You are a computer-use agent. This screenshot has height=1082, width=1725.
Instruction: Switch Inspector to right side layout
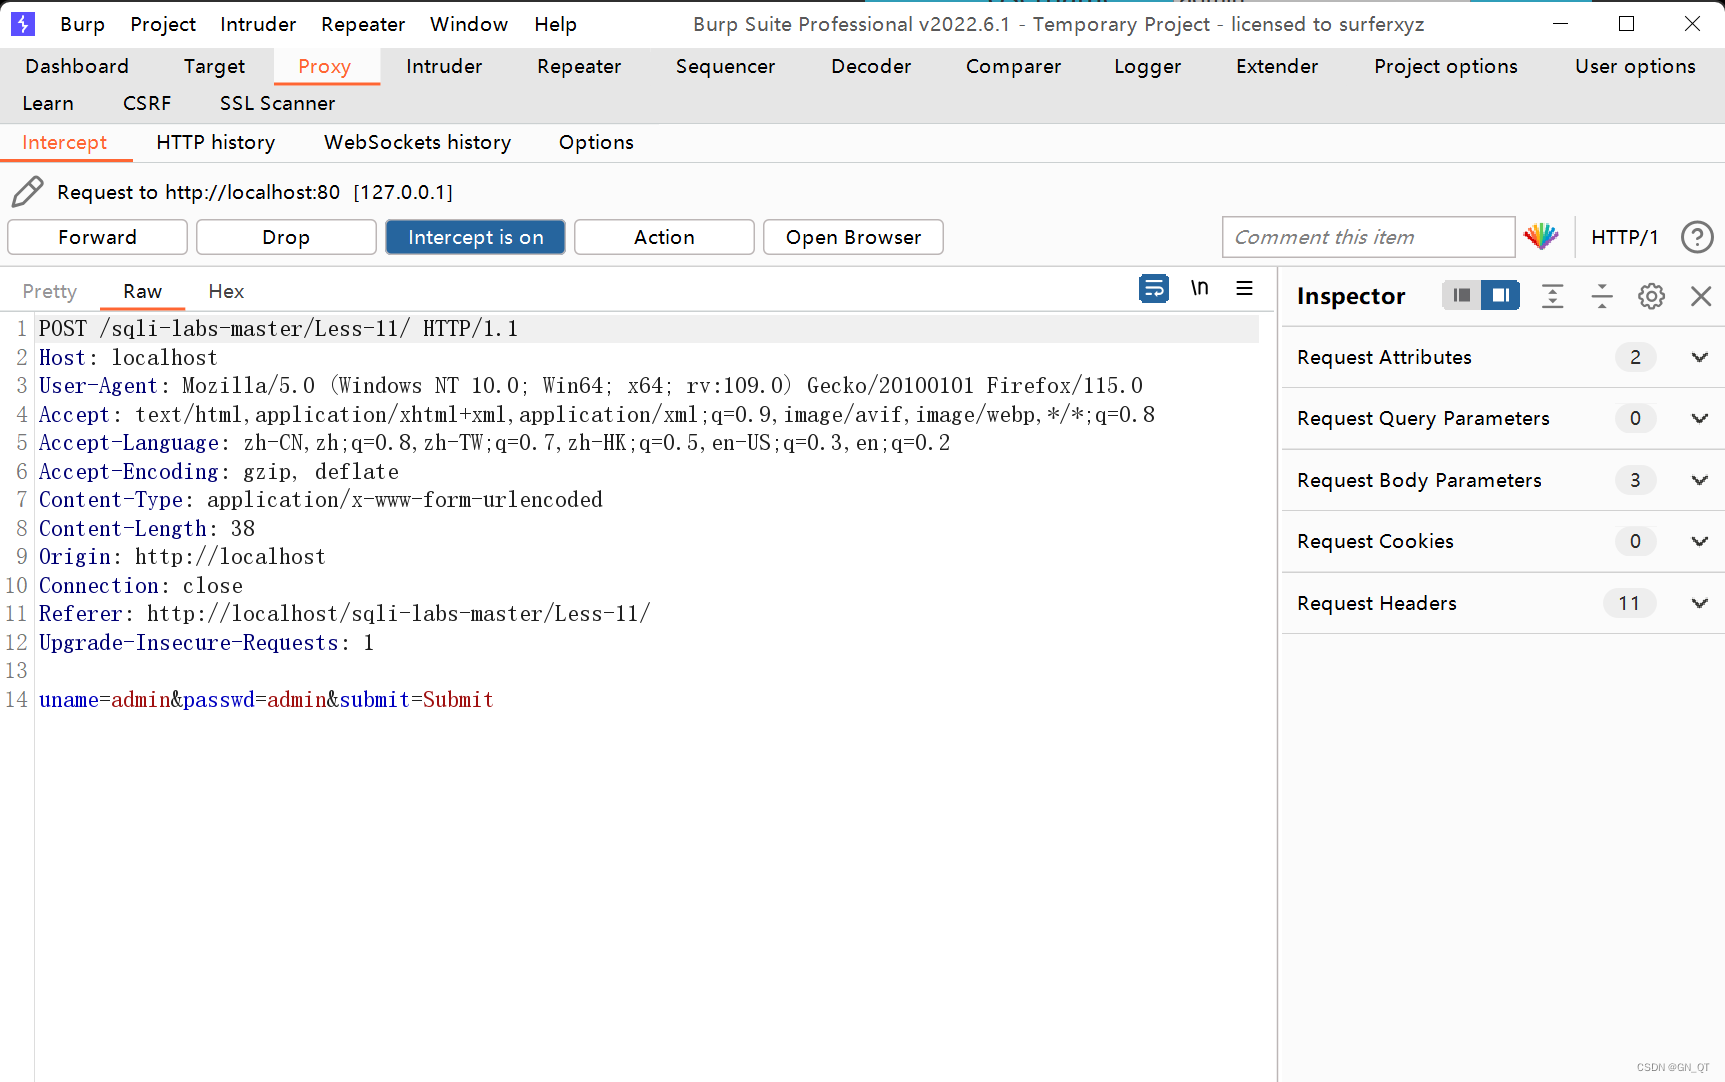[1501, 295]
